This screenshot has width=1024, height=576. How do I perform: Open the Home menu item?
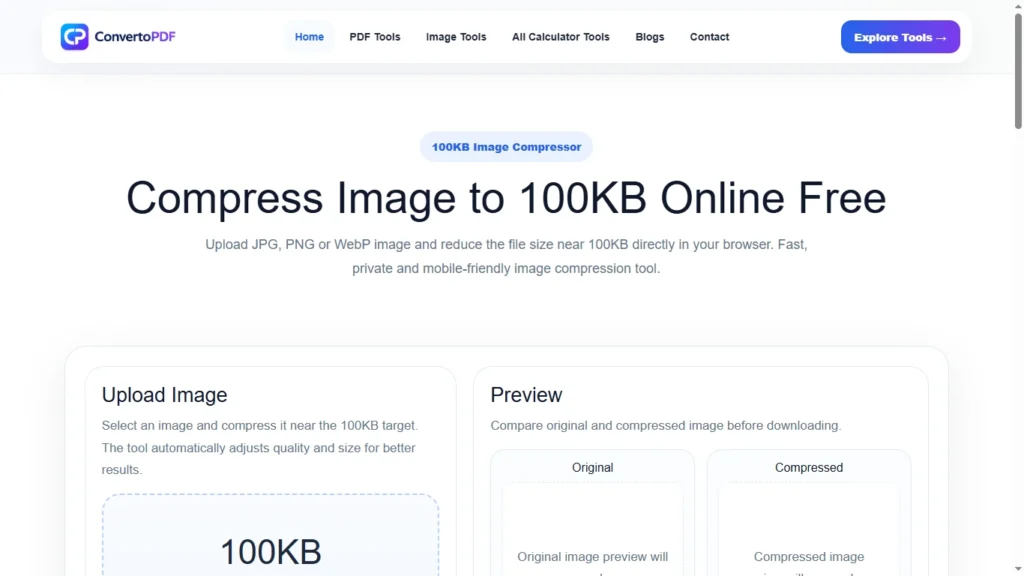pos(309,37)
